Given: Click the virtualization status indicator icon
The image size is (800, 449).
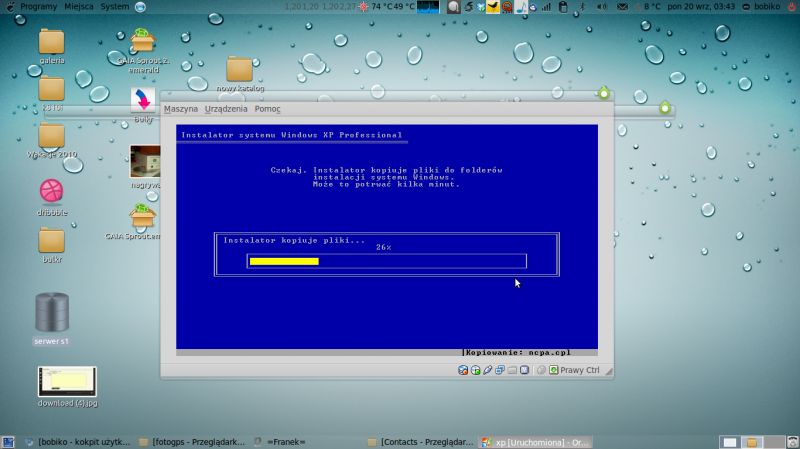Looking at the screenshot, I should 524,370.
